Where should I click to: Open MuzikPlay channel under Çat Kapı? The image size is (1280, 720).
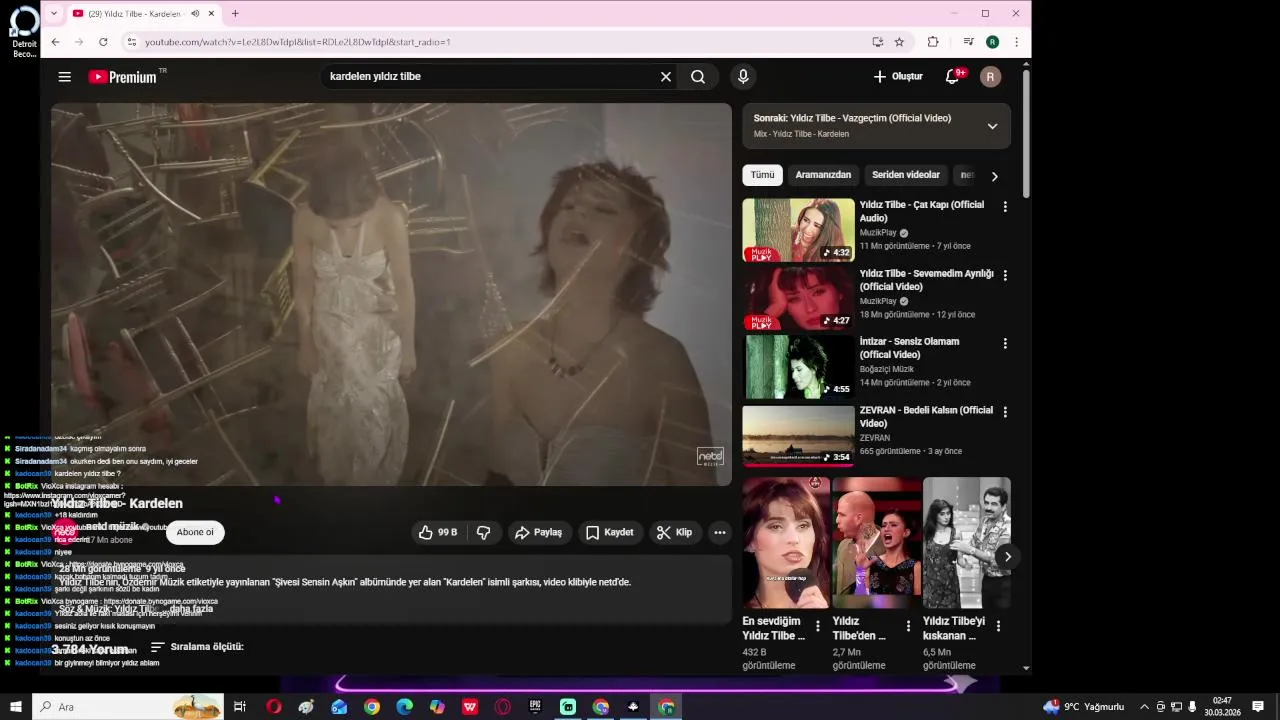[878, 233]
